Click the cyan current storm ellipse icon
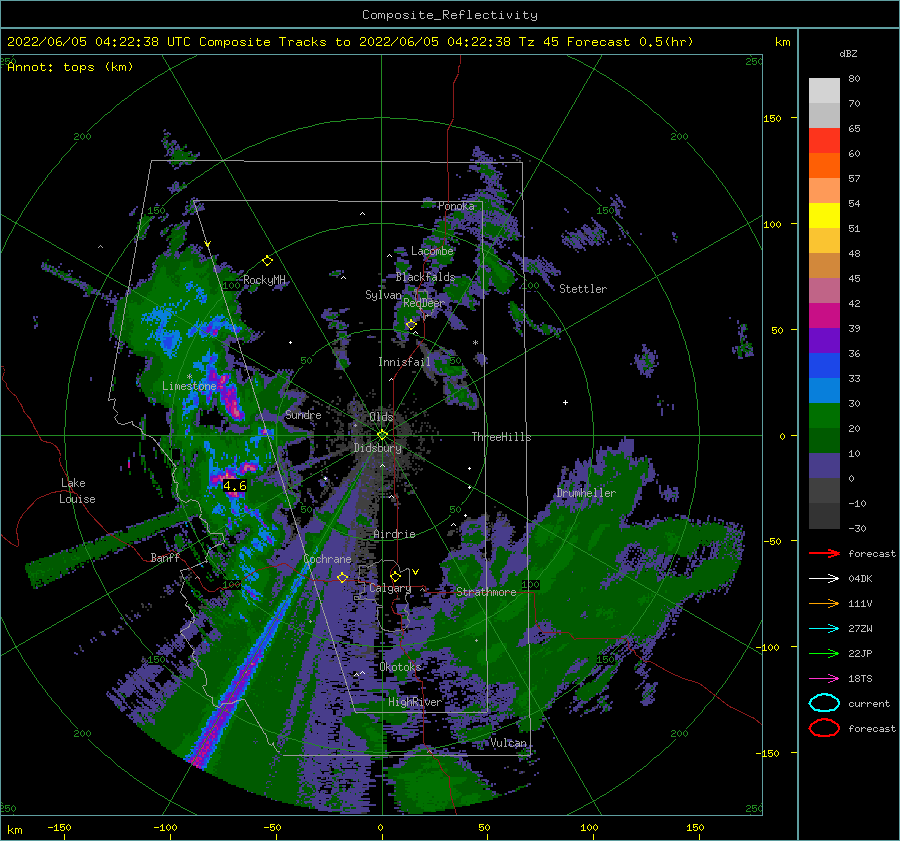The width and height of the screenshot is (900, 841). coord(824,703)
